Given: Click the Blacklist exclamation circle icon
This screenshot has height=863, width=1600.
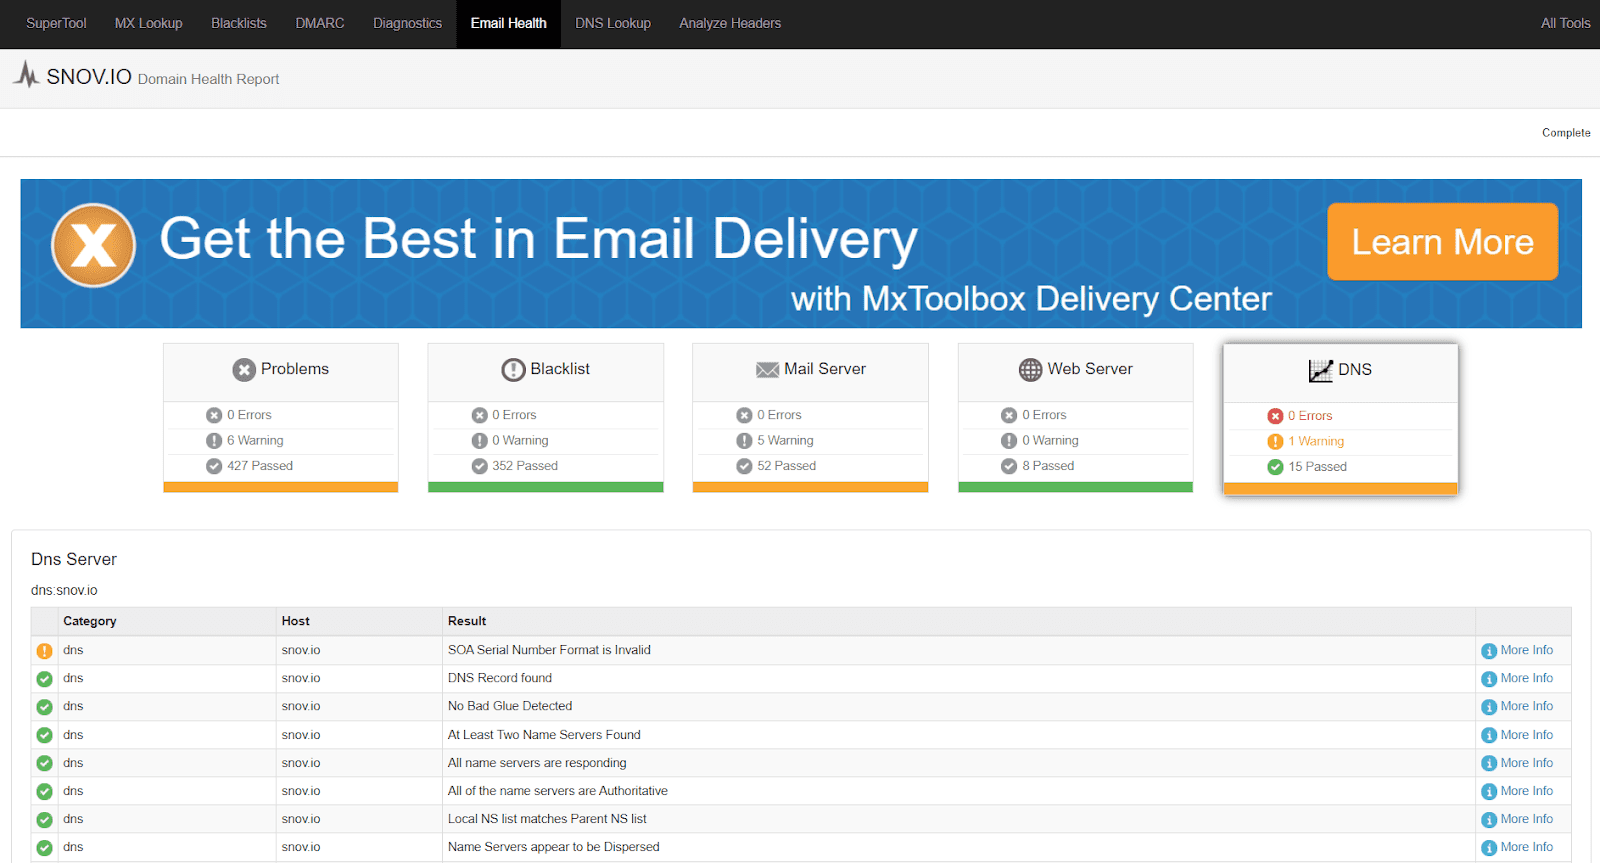Looking at the screenshot, I should tap(513, 370).
